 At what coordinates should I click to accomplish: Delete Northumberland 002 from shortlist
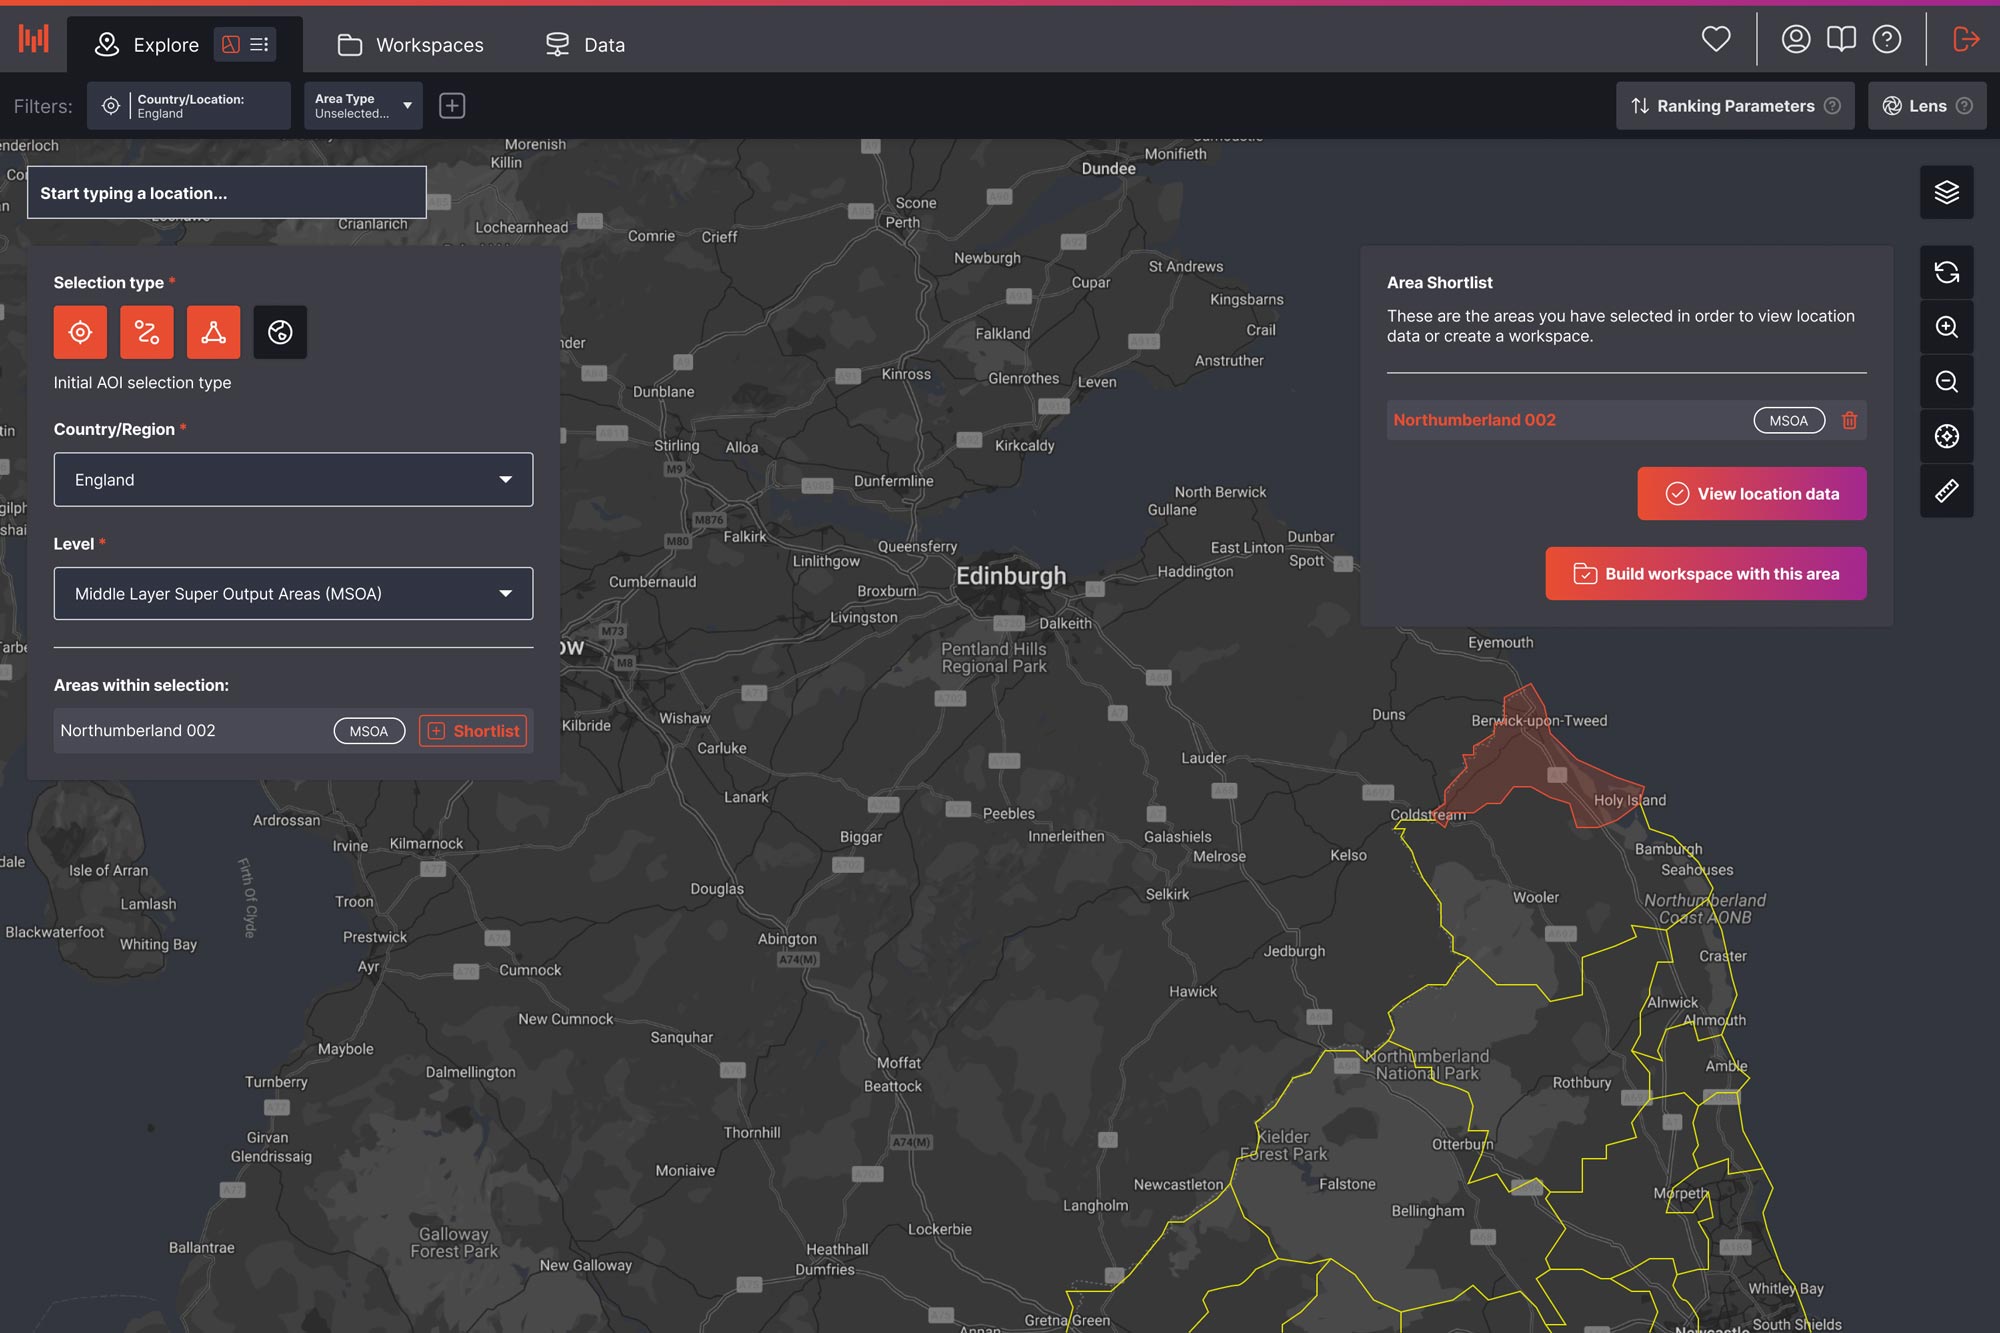pyautogui.click(x=1850, y=420)
